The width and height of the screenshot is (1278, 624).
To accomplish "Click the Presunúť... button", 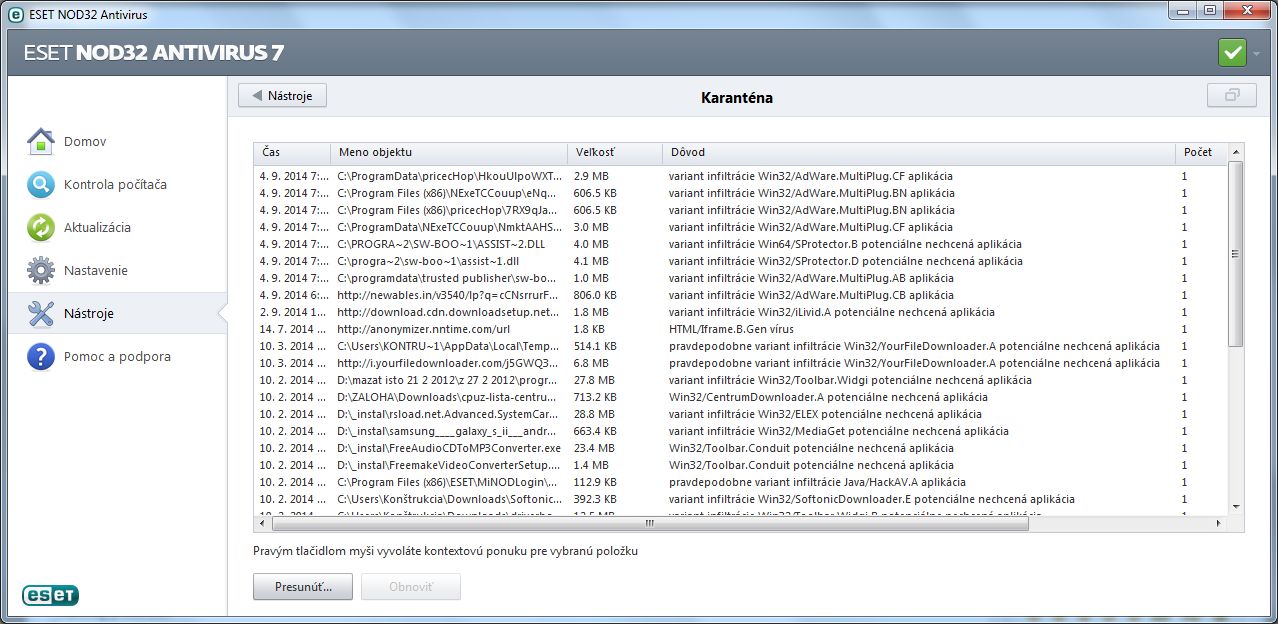I will point(303,586).
